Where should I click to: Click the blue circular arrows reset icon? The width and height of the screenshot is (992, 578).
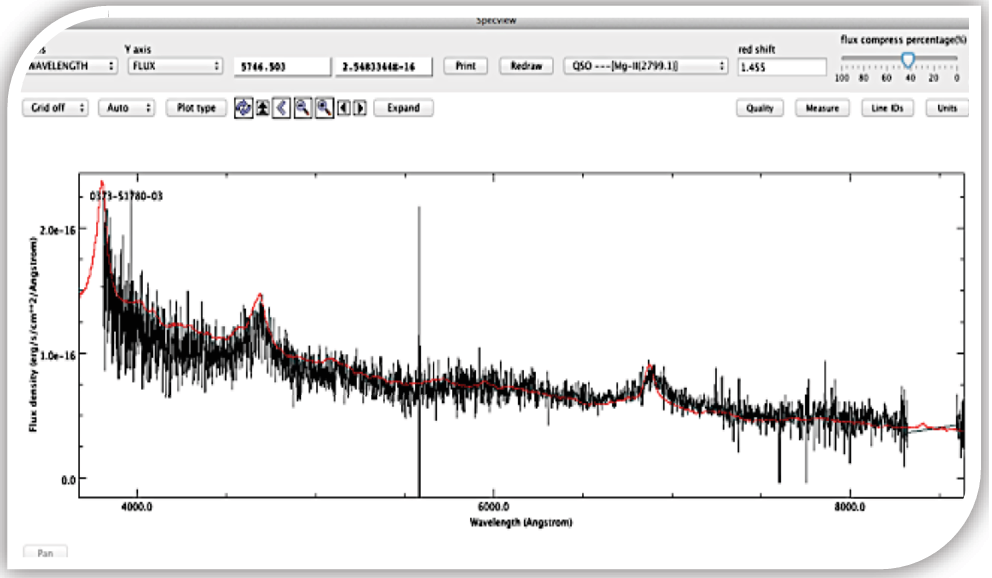tap(243, 108)
